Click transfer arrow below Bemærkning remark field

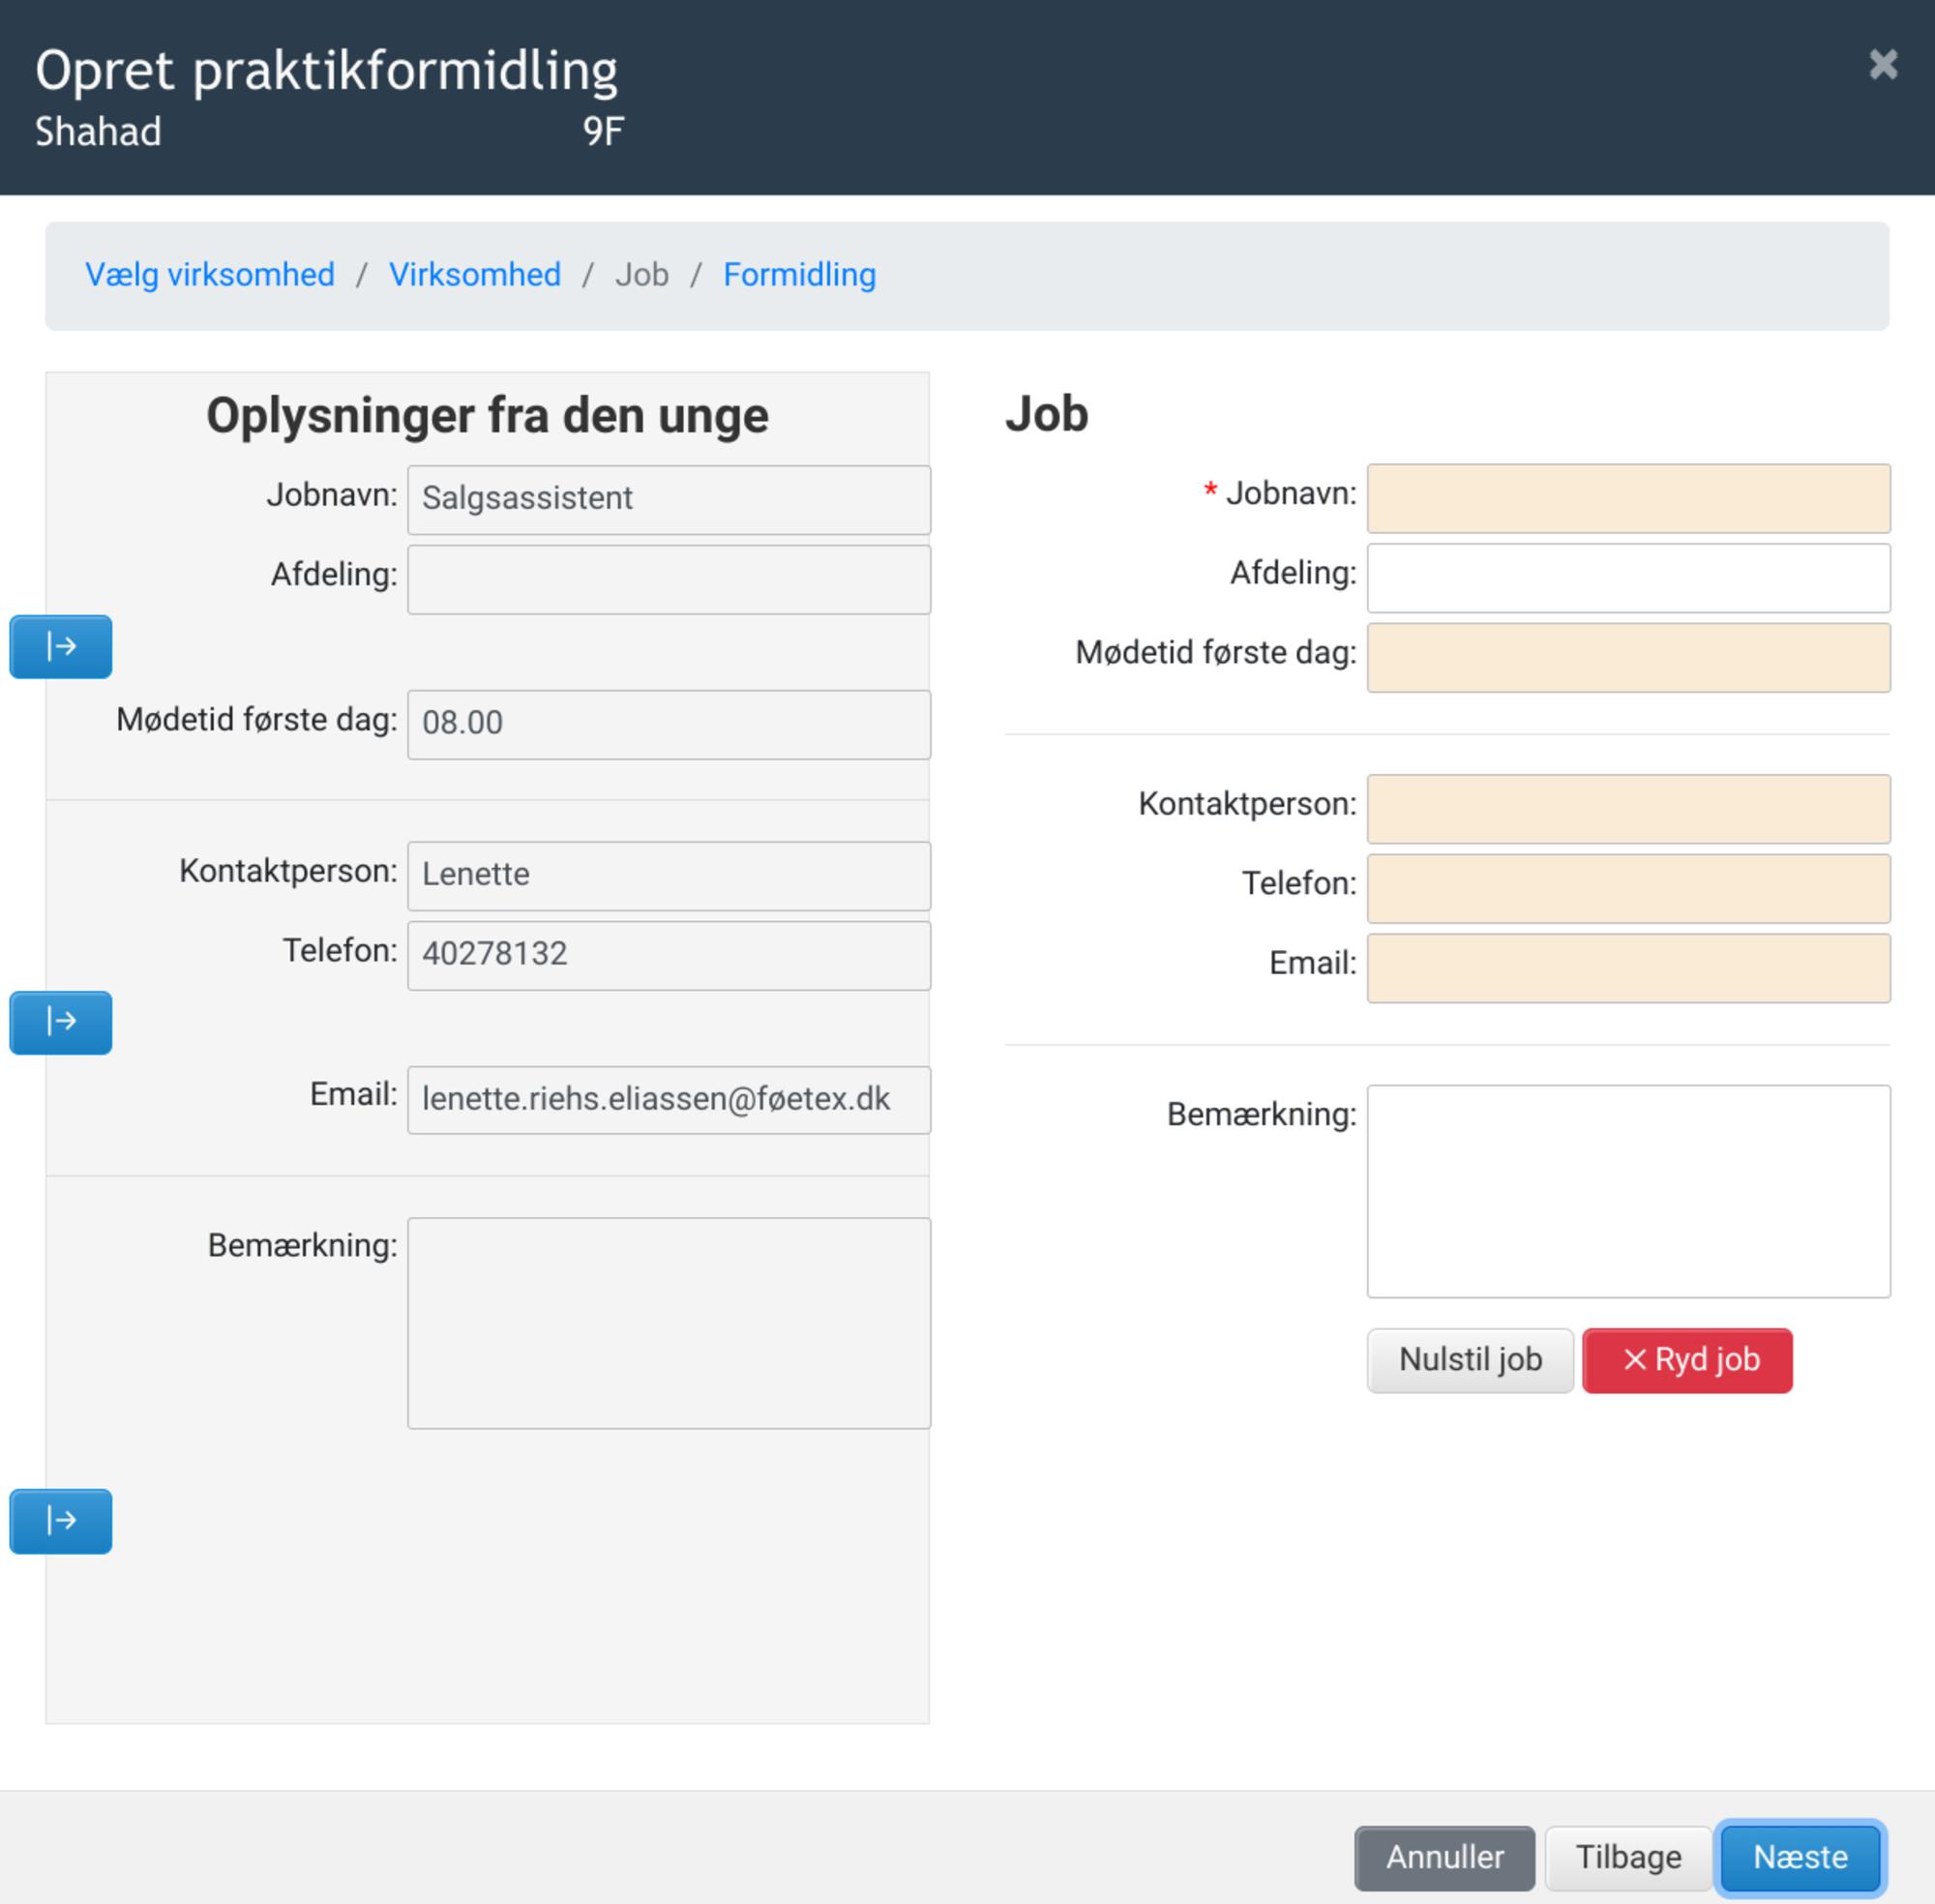pos(61,1521)
